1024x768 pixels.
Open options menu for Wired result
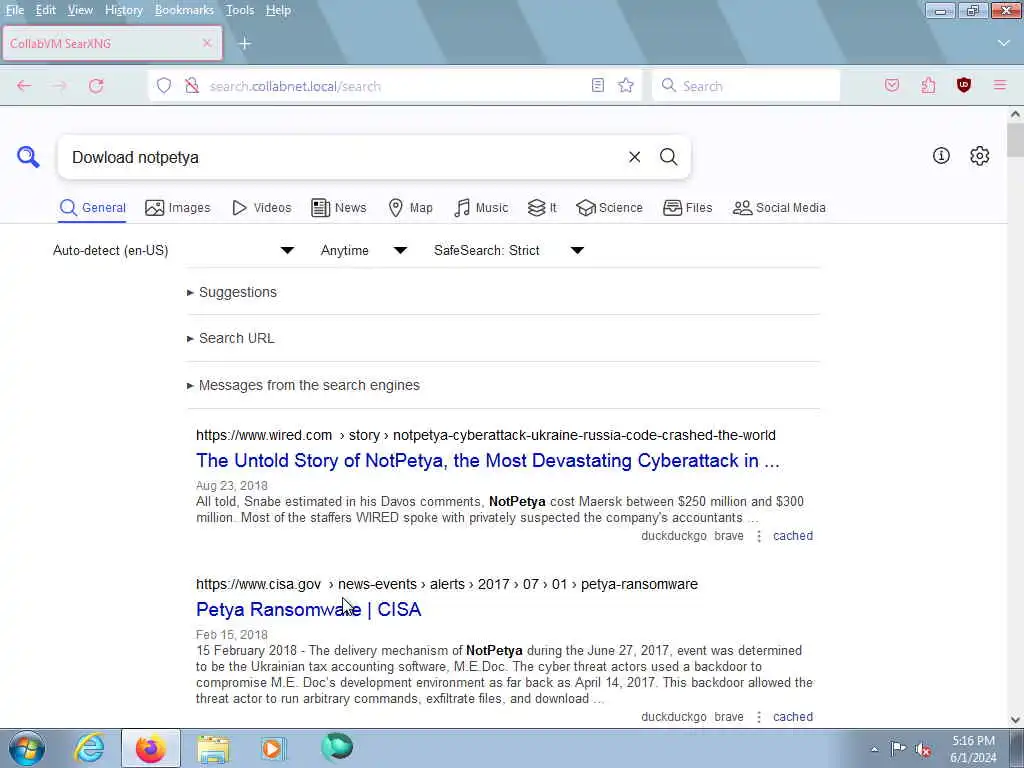[x=758, y=536]
